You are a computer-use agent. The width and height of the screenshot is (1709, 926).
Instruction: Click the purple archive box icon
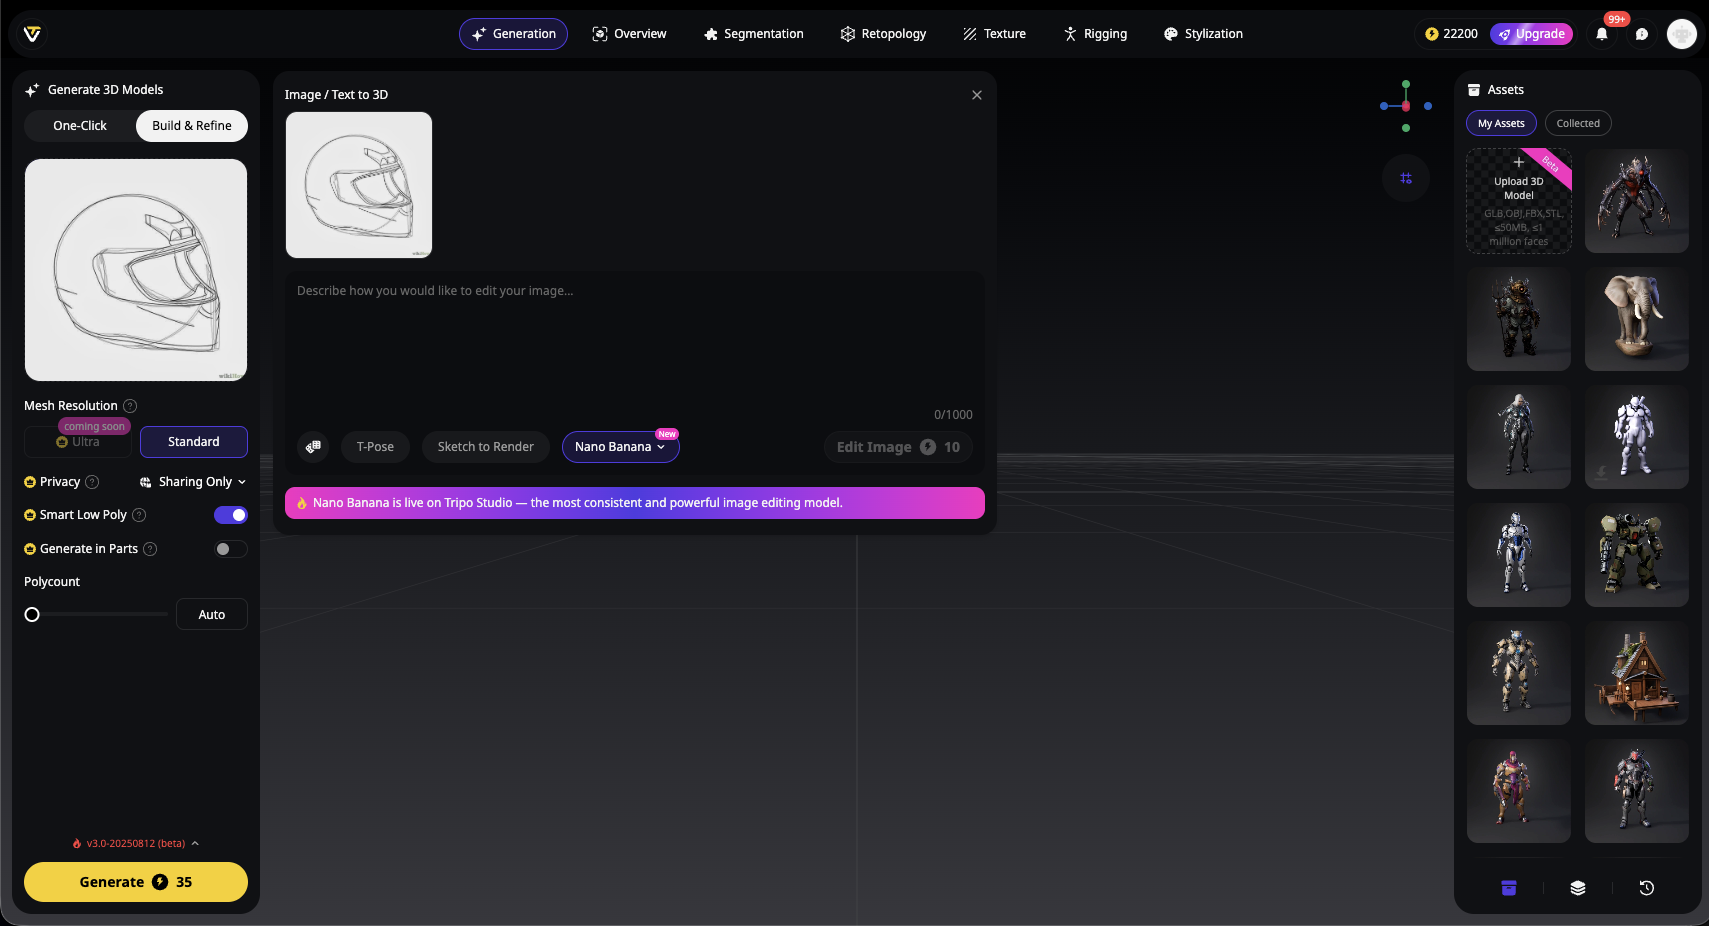coord(1509,888)
